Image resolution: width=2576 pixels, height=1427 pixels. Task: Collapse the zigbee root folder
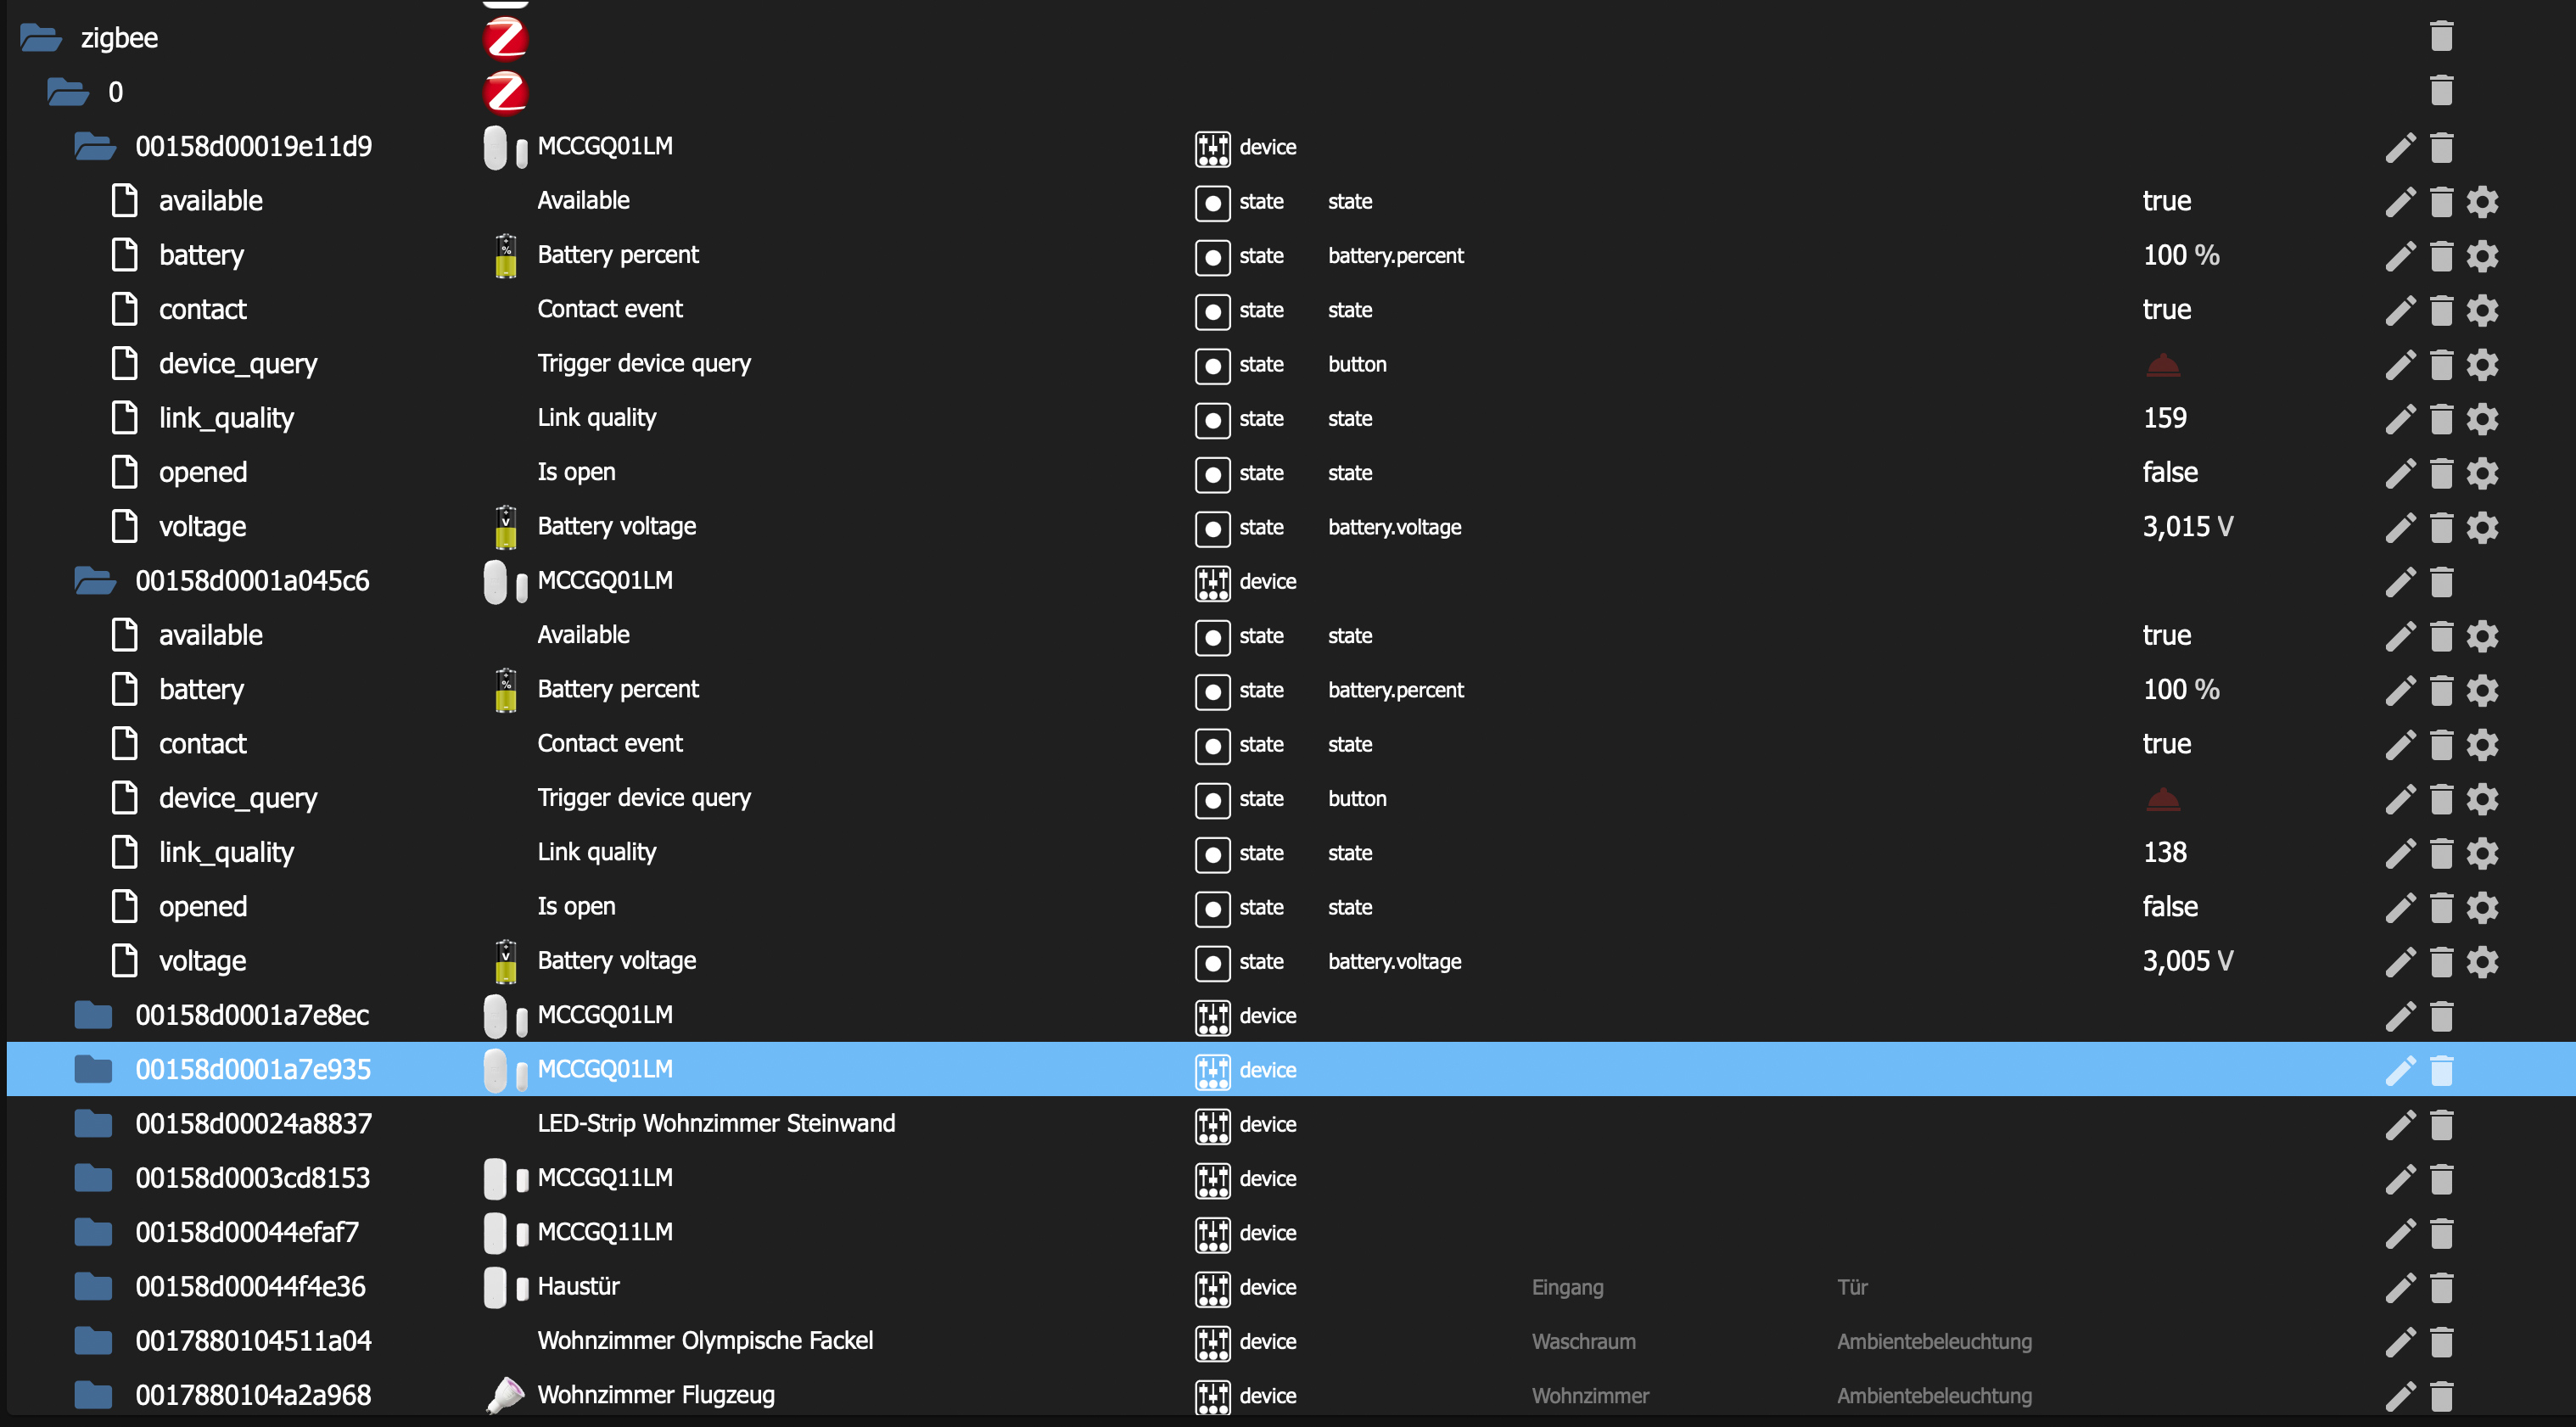click(41, 38)
